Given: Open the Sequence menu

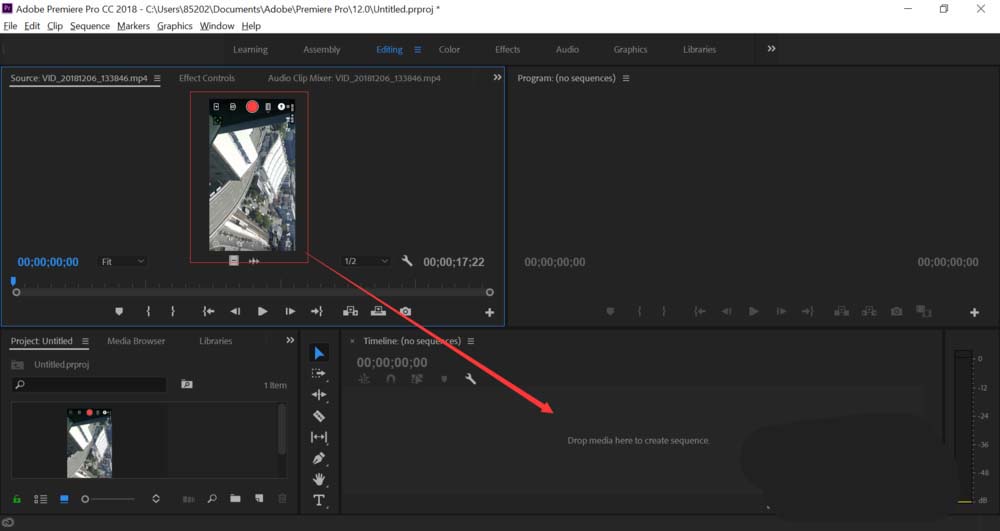Looking at the screenshot, I should tap(90, 26).
